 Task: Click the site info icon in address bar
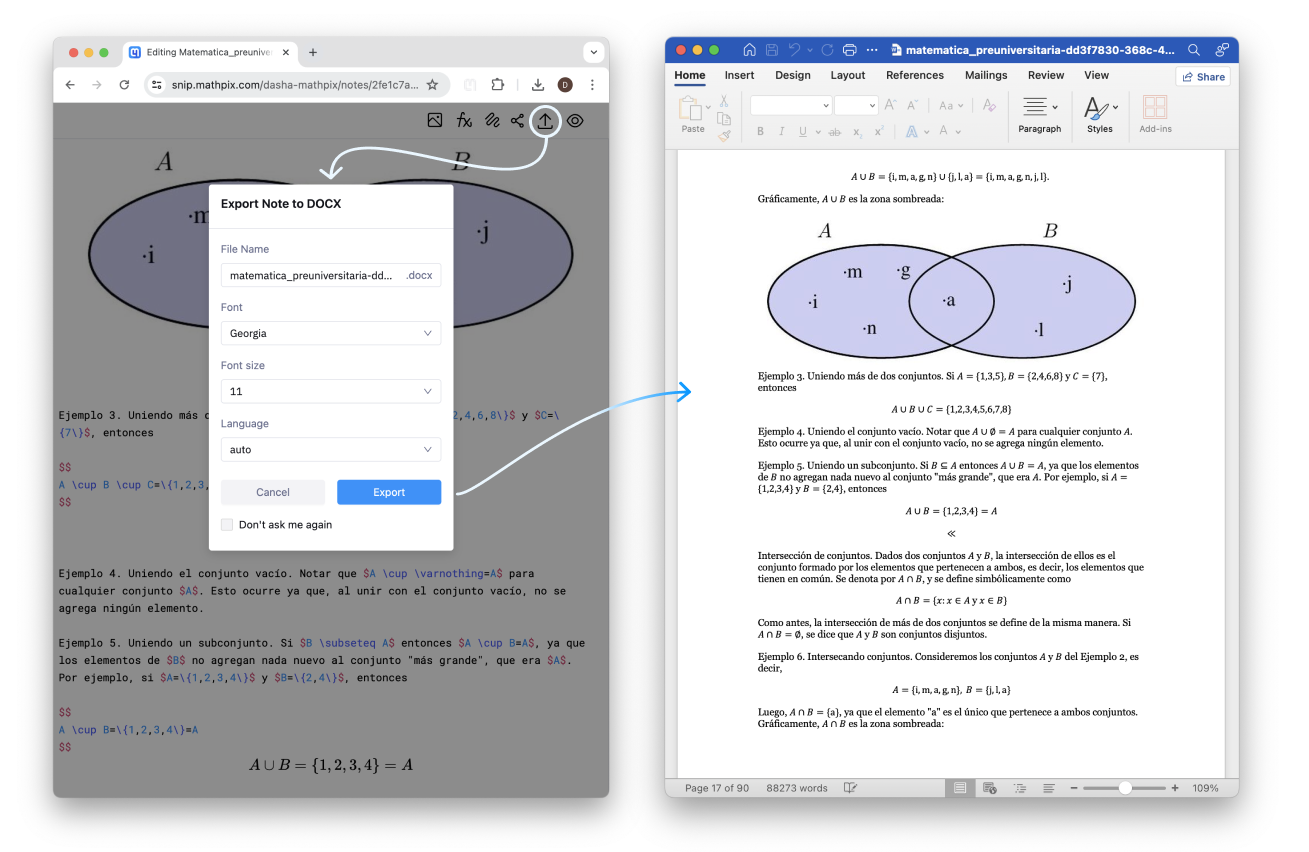[x=157, y=85]
